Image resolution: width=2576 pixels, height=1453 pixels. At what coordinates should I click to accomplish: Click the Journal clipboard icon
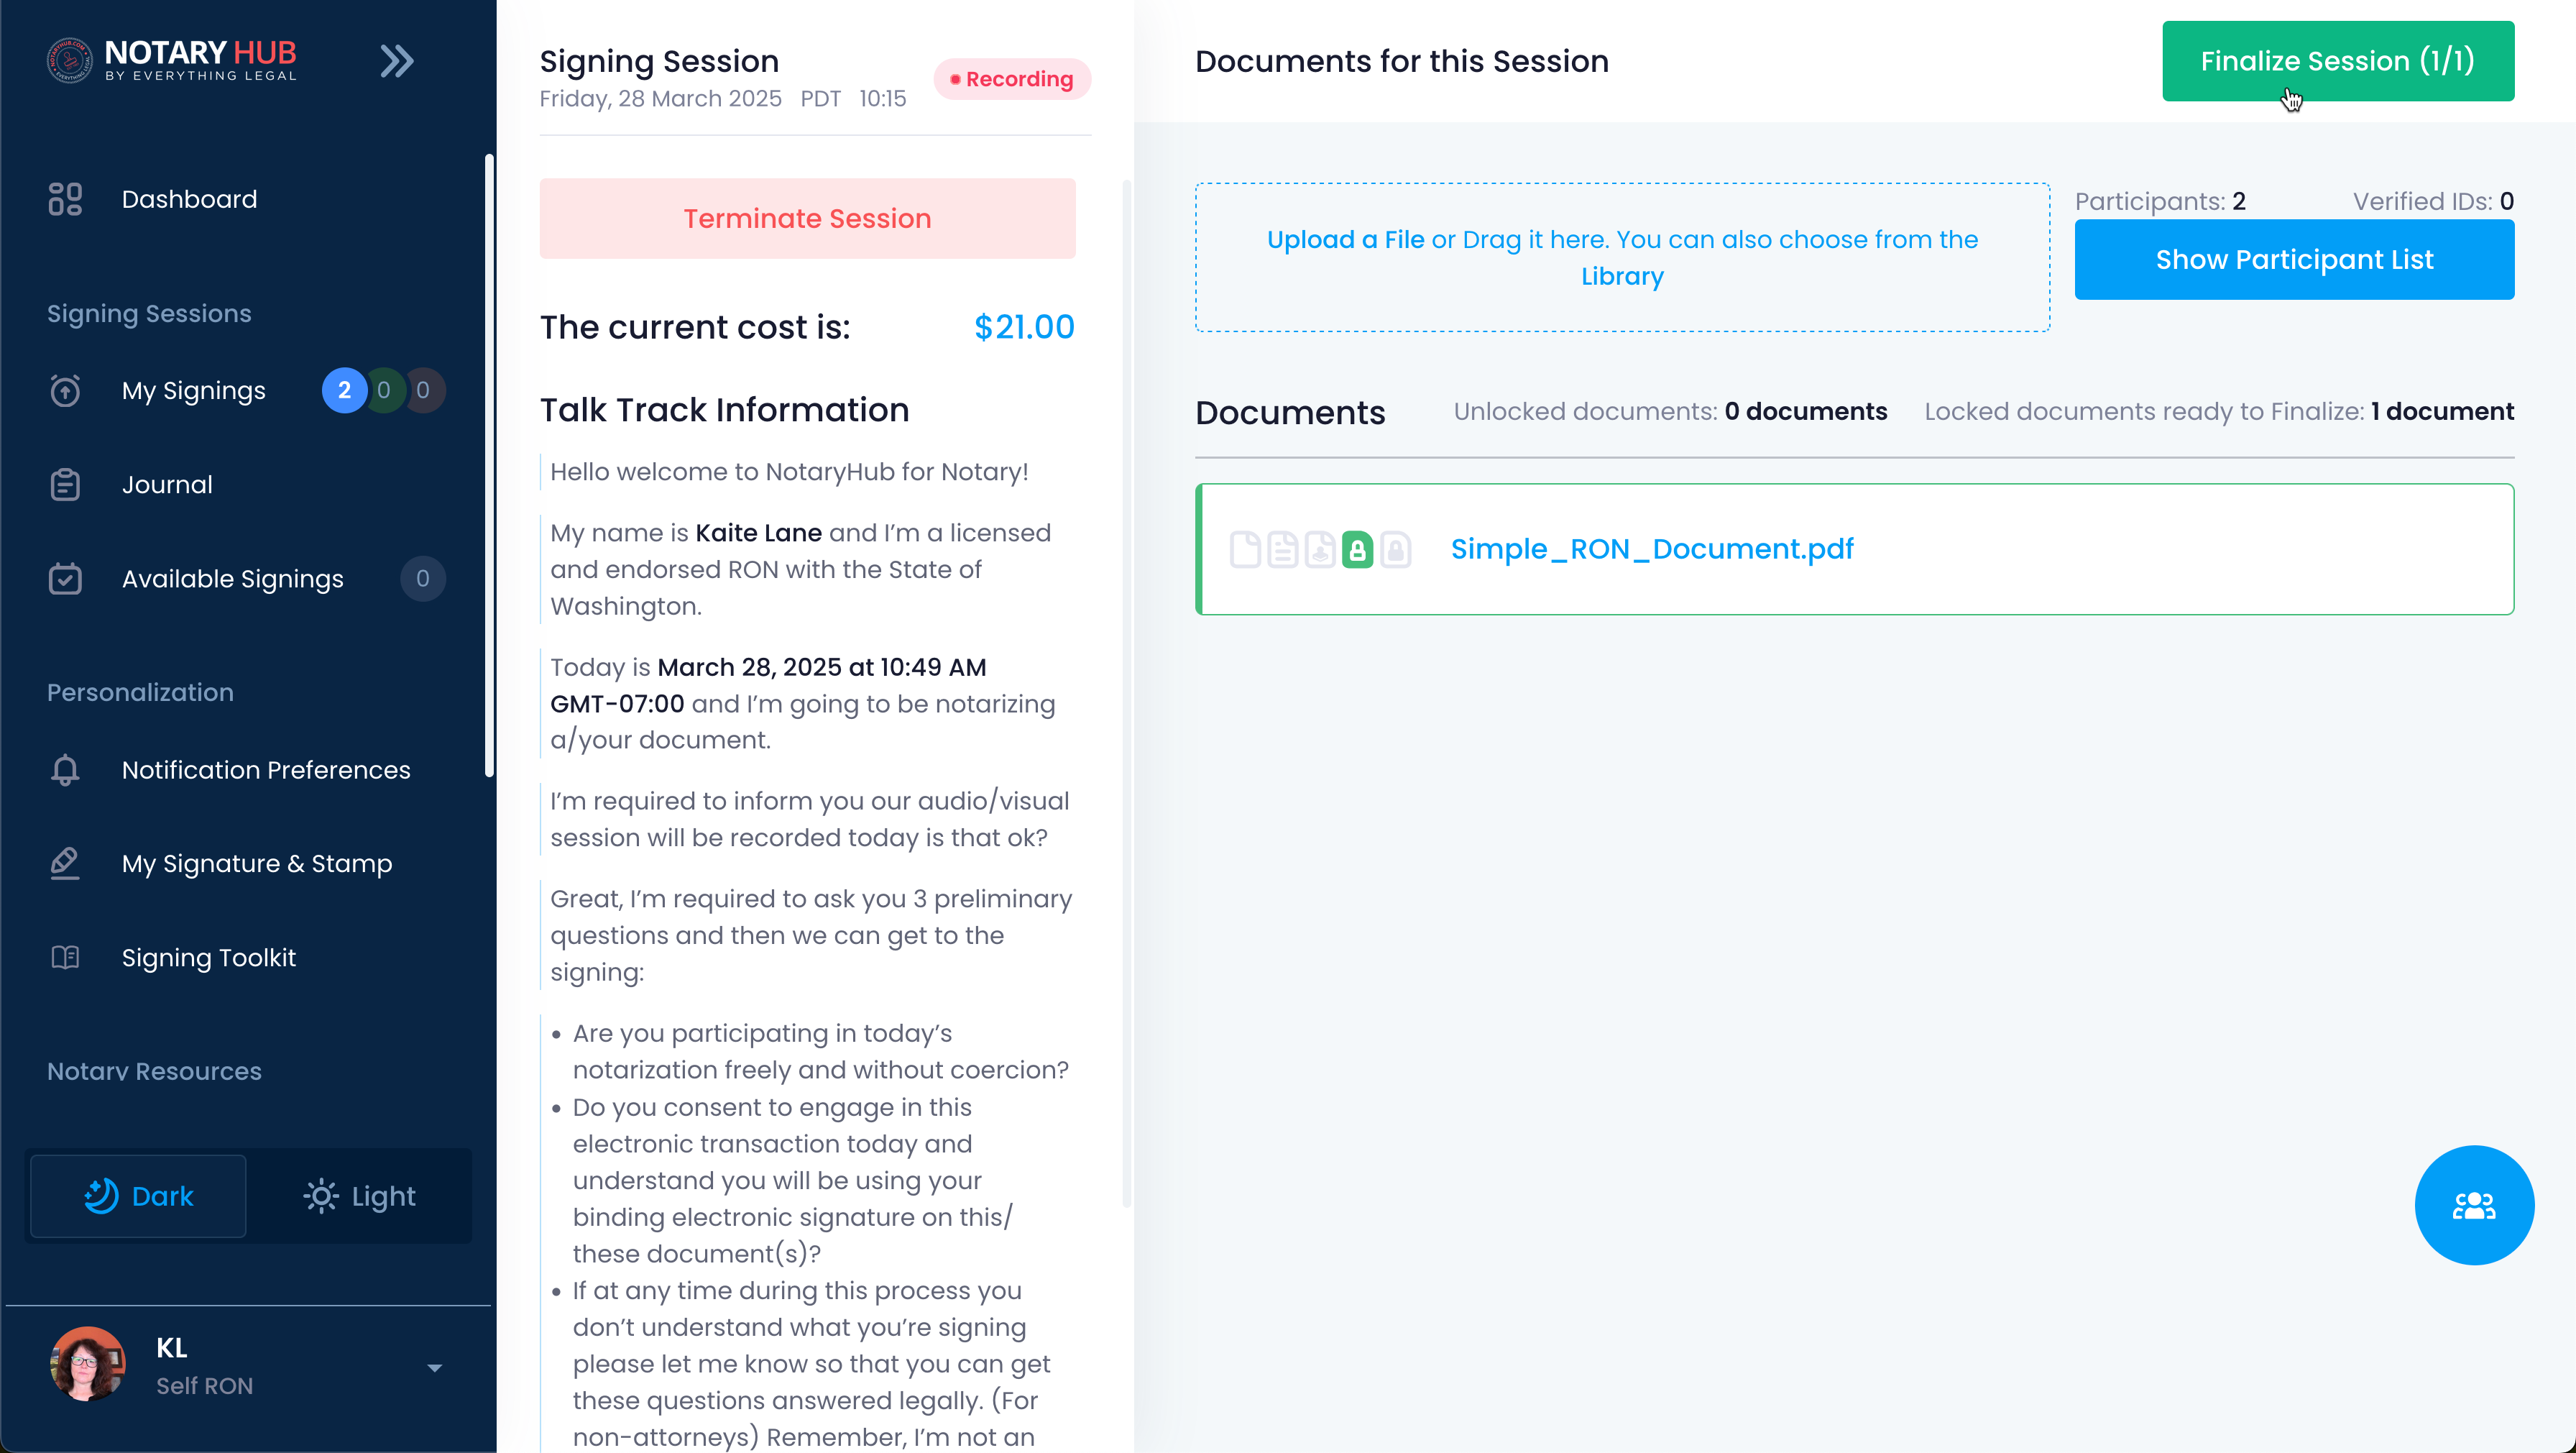[65, 484]
